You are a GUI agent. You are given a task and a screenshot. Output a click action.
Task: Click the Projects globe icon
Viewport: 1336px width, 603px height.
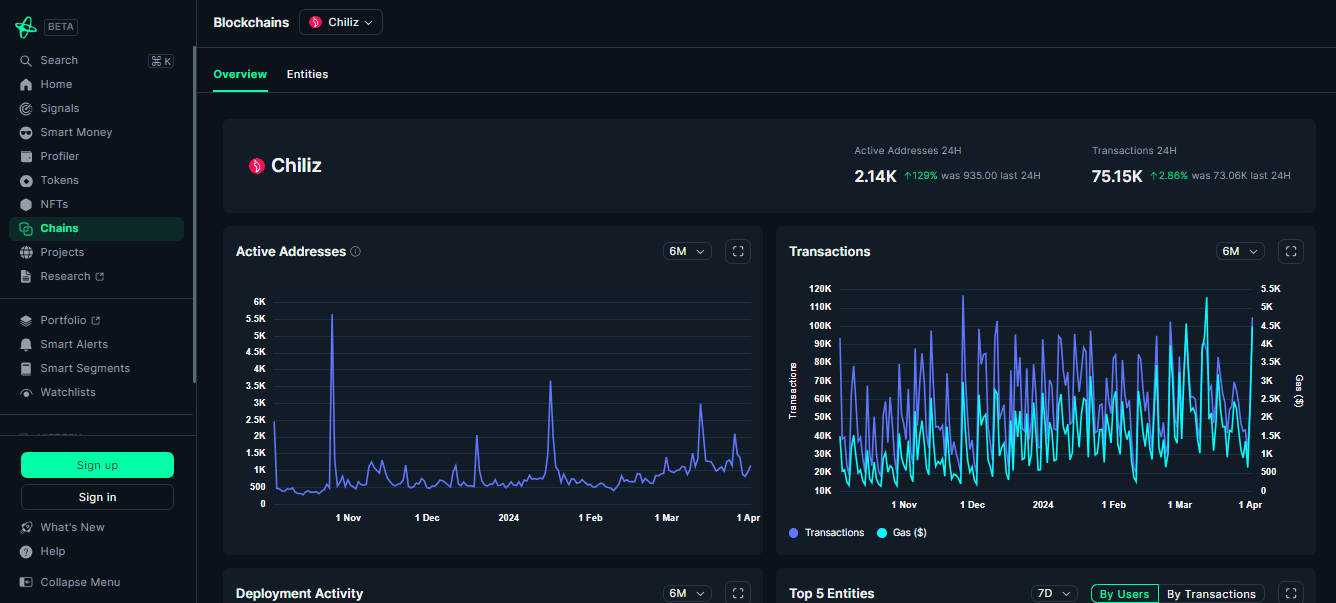pos(26,253)
